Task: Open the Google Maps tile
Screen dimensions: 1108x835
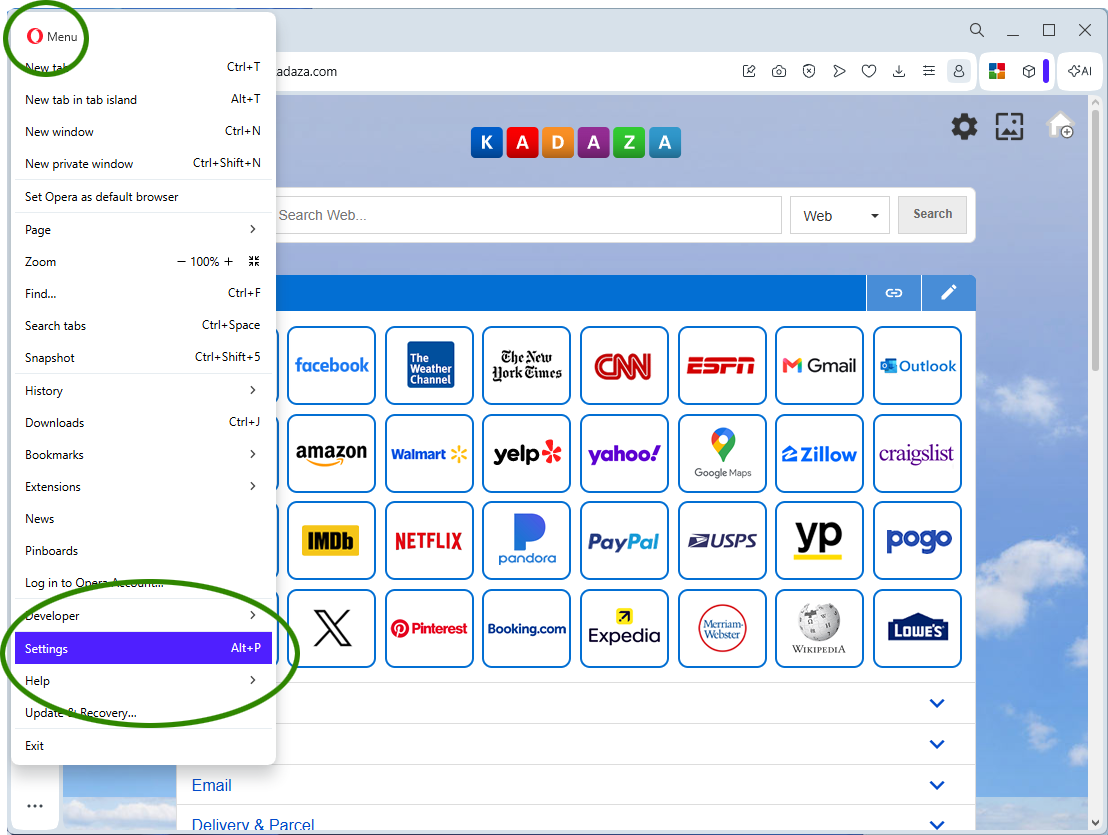Action: click(722, 453)
